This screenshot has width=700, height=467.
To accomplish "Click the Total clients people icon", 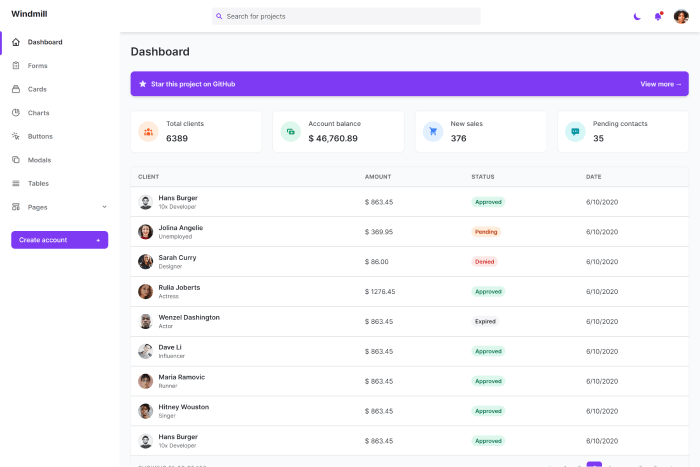I will (x=148, y=132).
